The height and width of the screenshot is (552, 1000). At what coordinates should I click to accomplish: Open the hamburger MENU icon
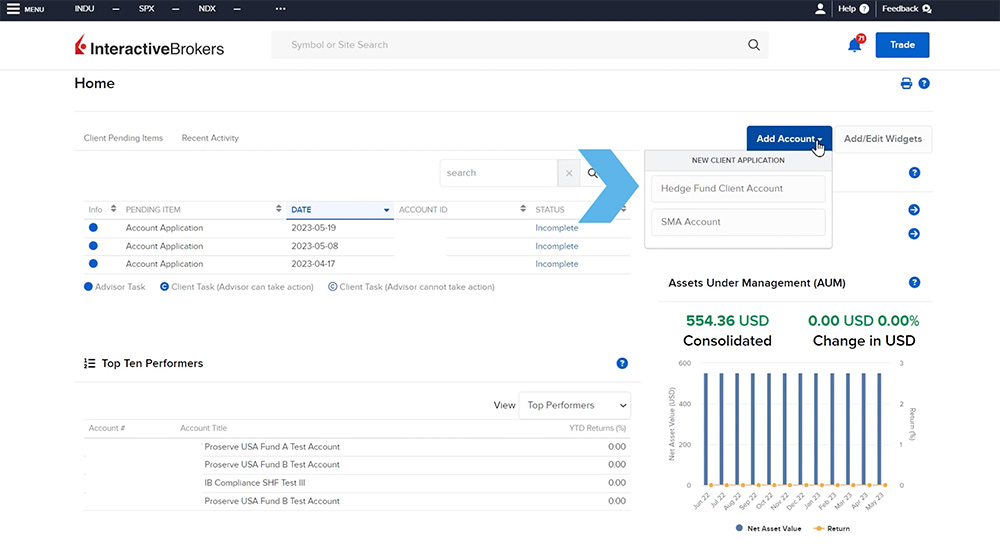point(14,9)
